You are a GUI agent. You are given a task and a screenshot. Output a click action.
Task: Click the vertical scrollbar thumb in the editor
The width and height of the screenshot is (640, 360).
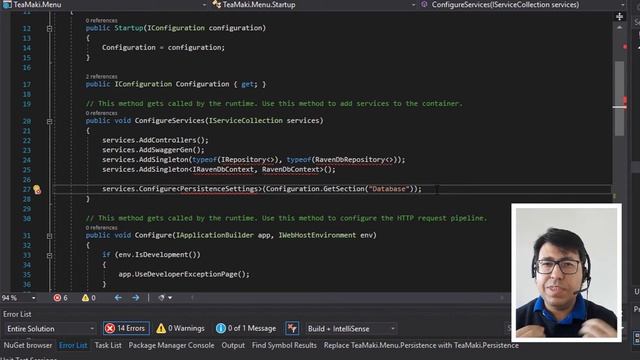pyautogui.click(x=619, y=98)
